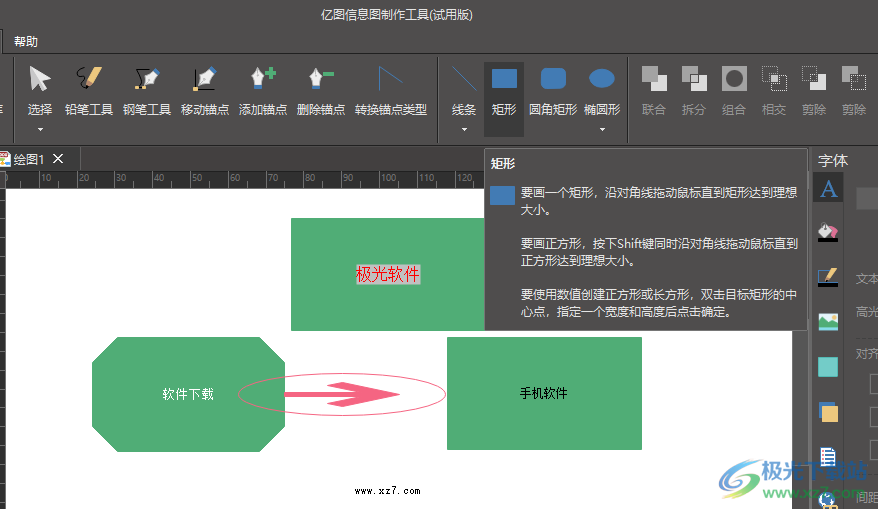Click the www.xz7.com text on canvas

387,491
